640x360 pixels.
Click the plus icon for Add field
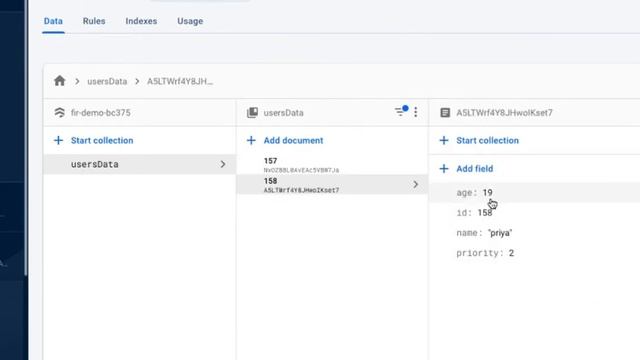[444, 169]
